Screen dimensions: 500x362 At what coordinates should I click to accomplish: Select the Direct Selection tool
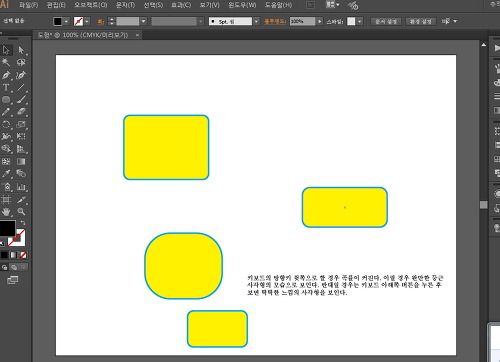tap(21, 50)
